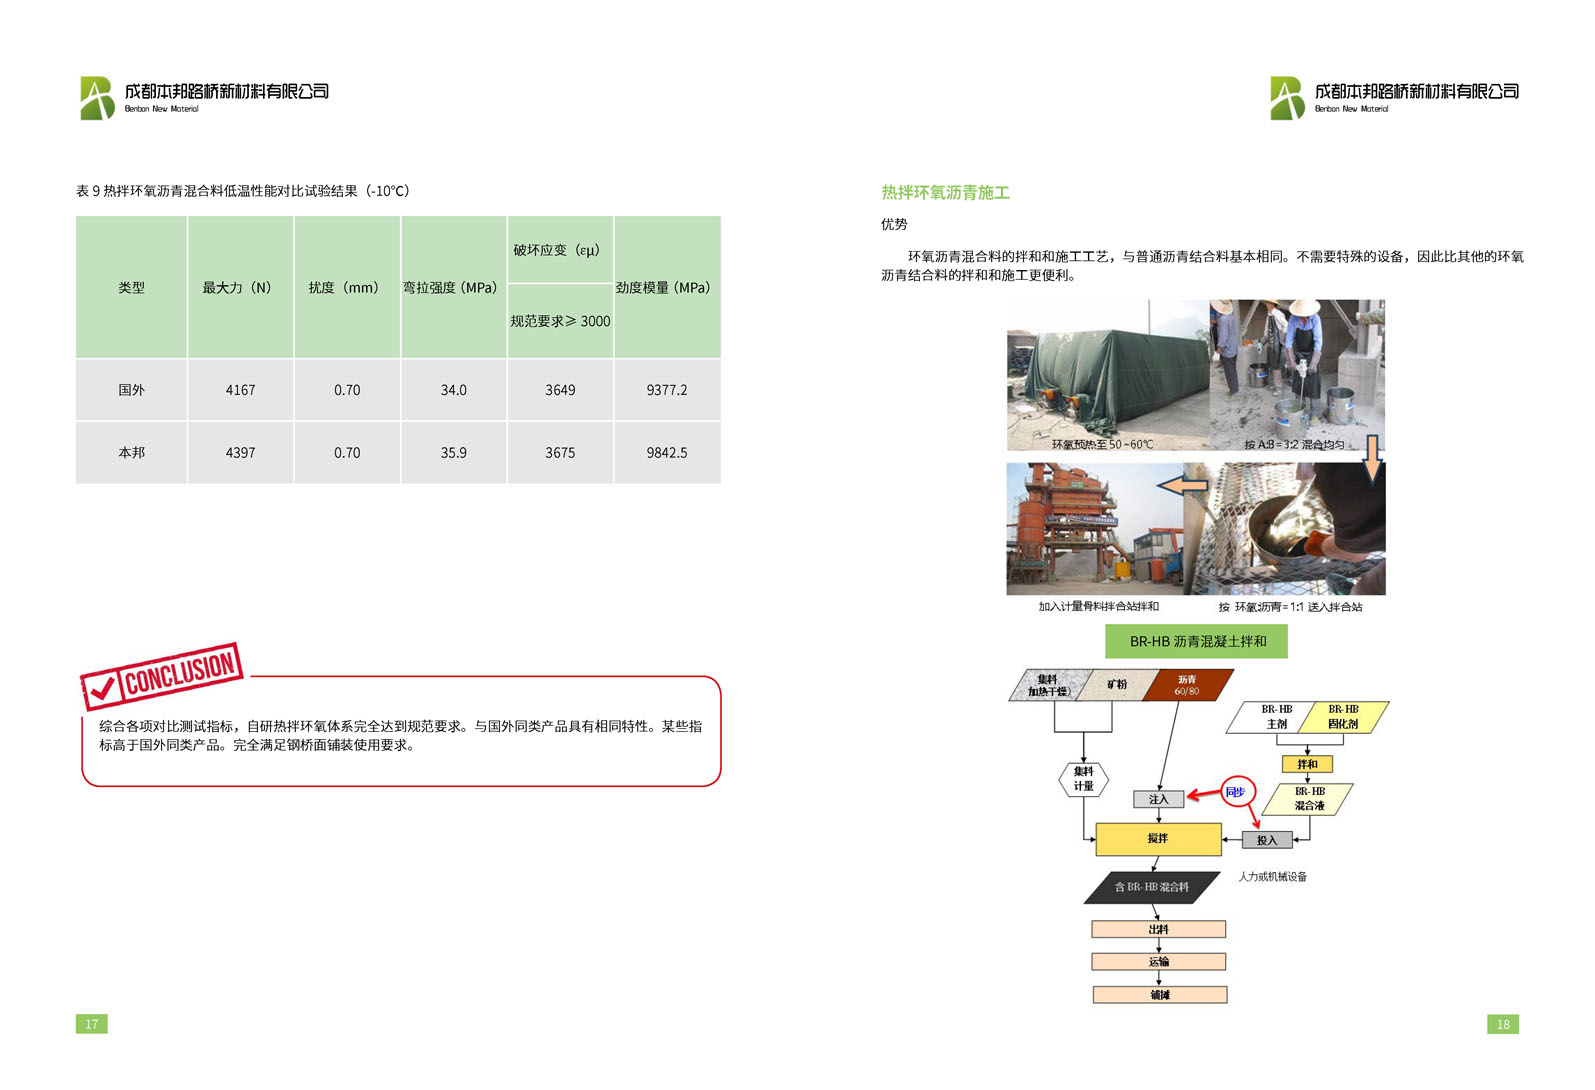Image resolution: width=1595 pixels, height=1090 pixels.
Task: Click the red 同步 circle in flowchart
Action: (1236, 792)
